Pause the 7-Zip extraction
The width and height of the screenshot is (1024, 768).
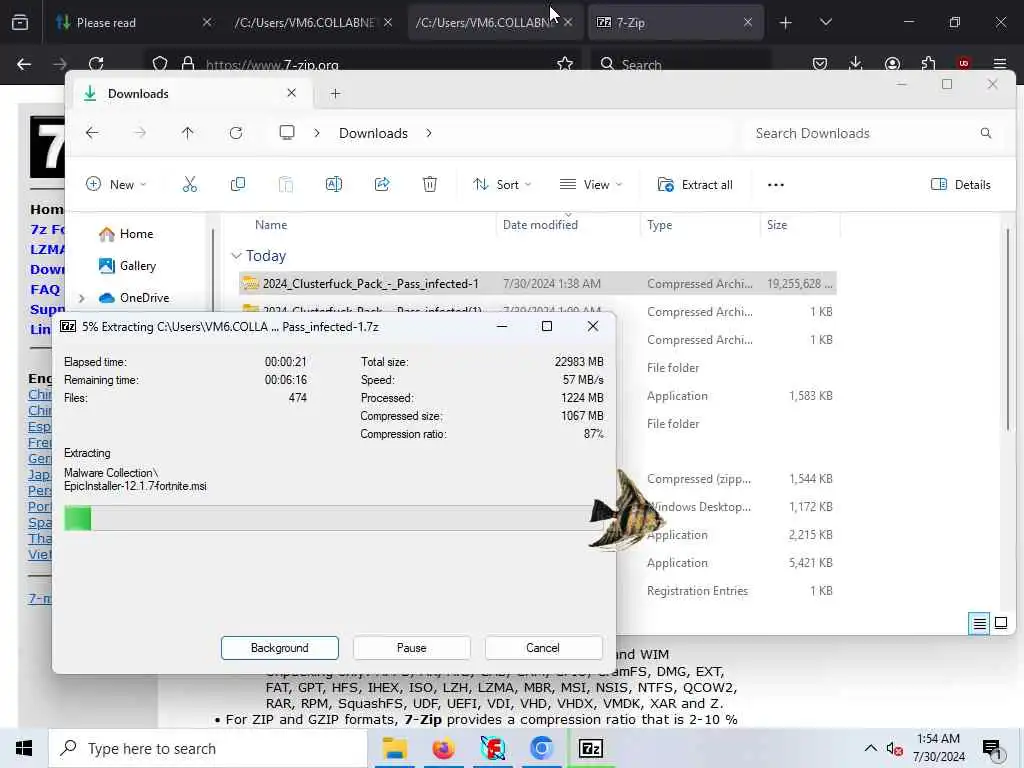411,648
